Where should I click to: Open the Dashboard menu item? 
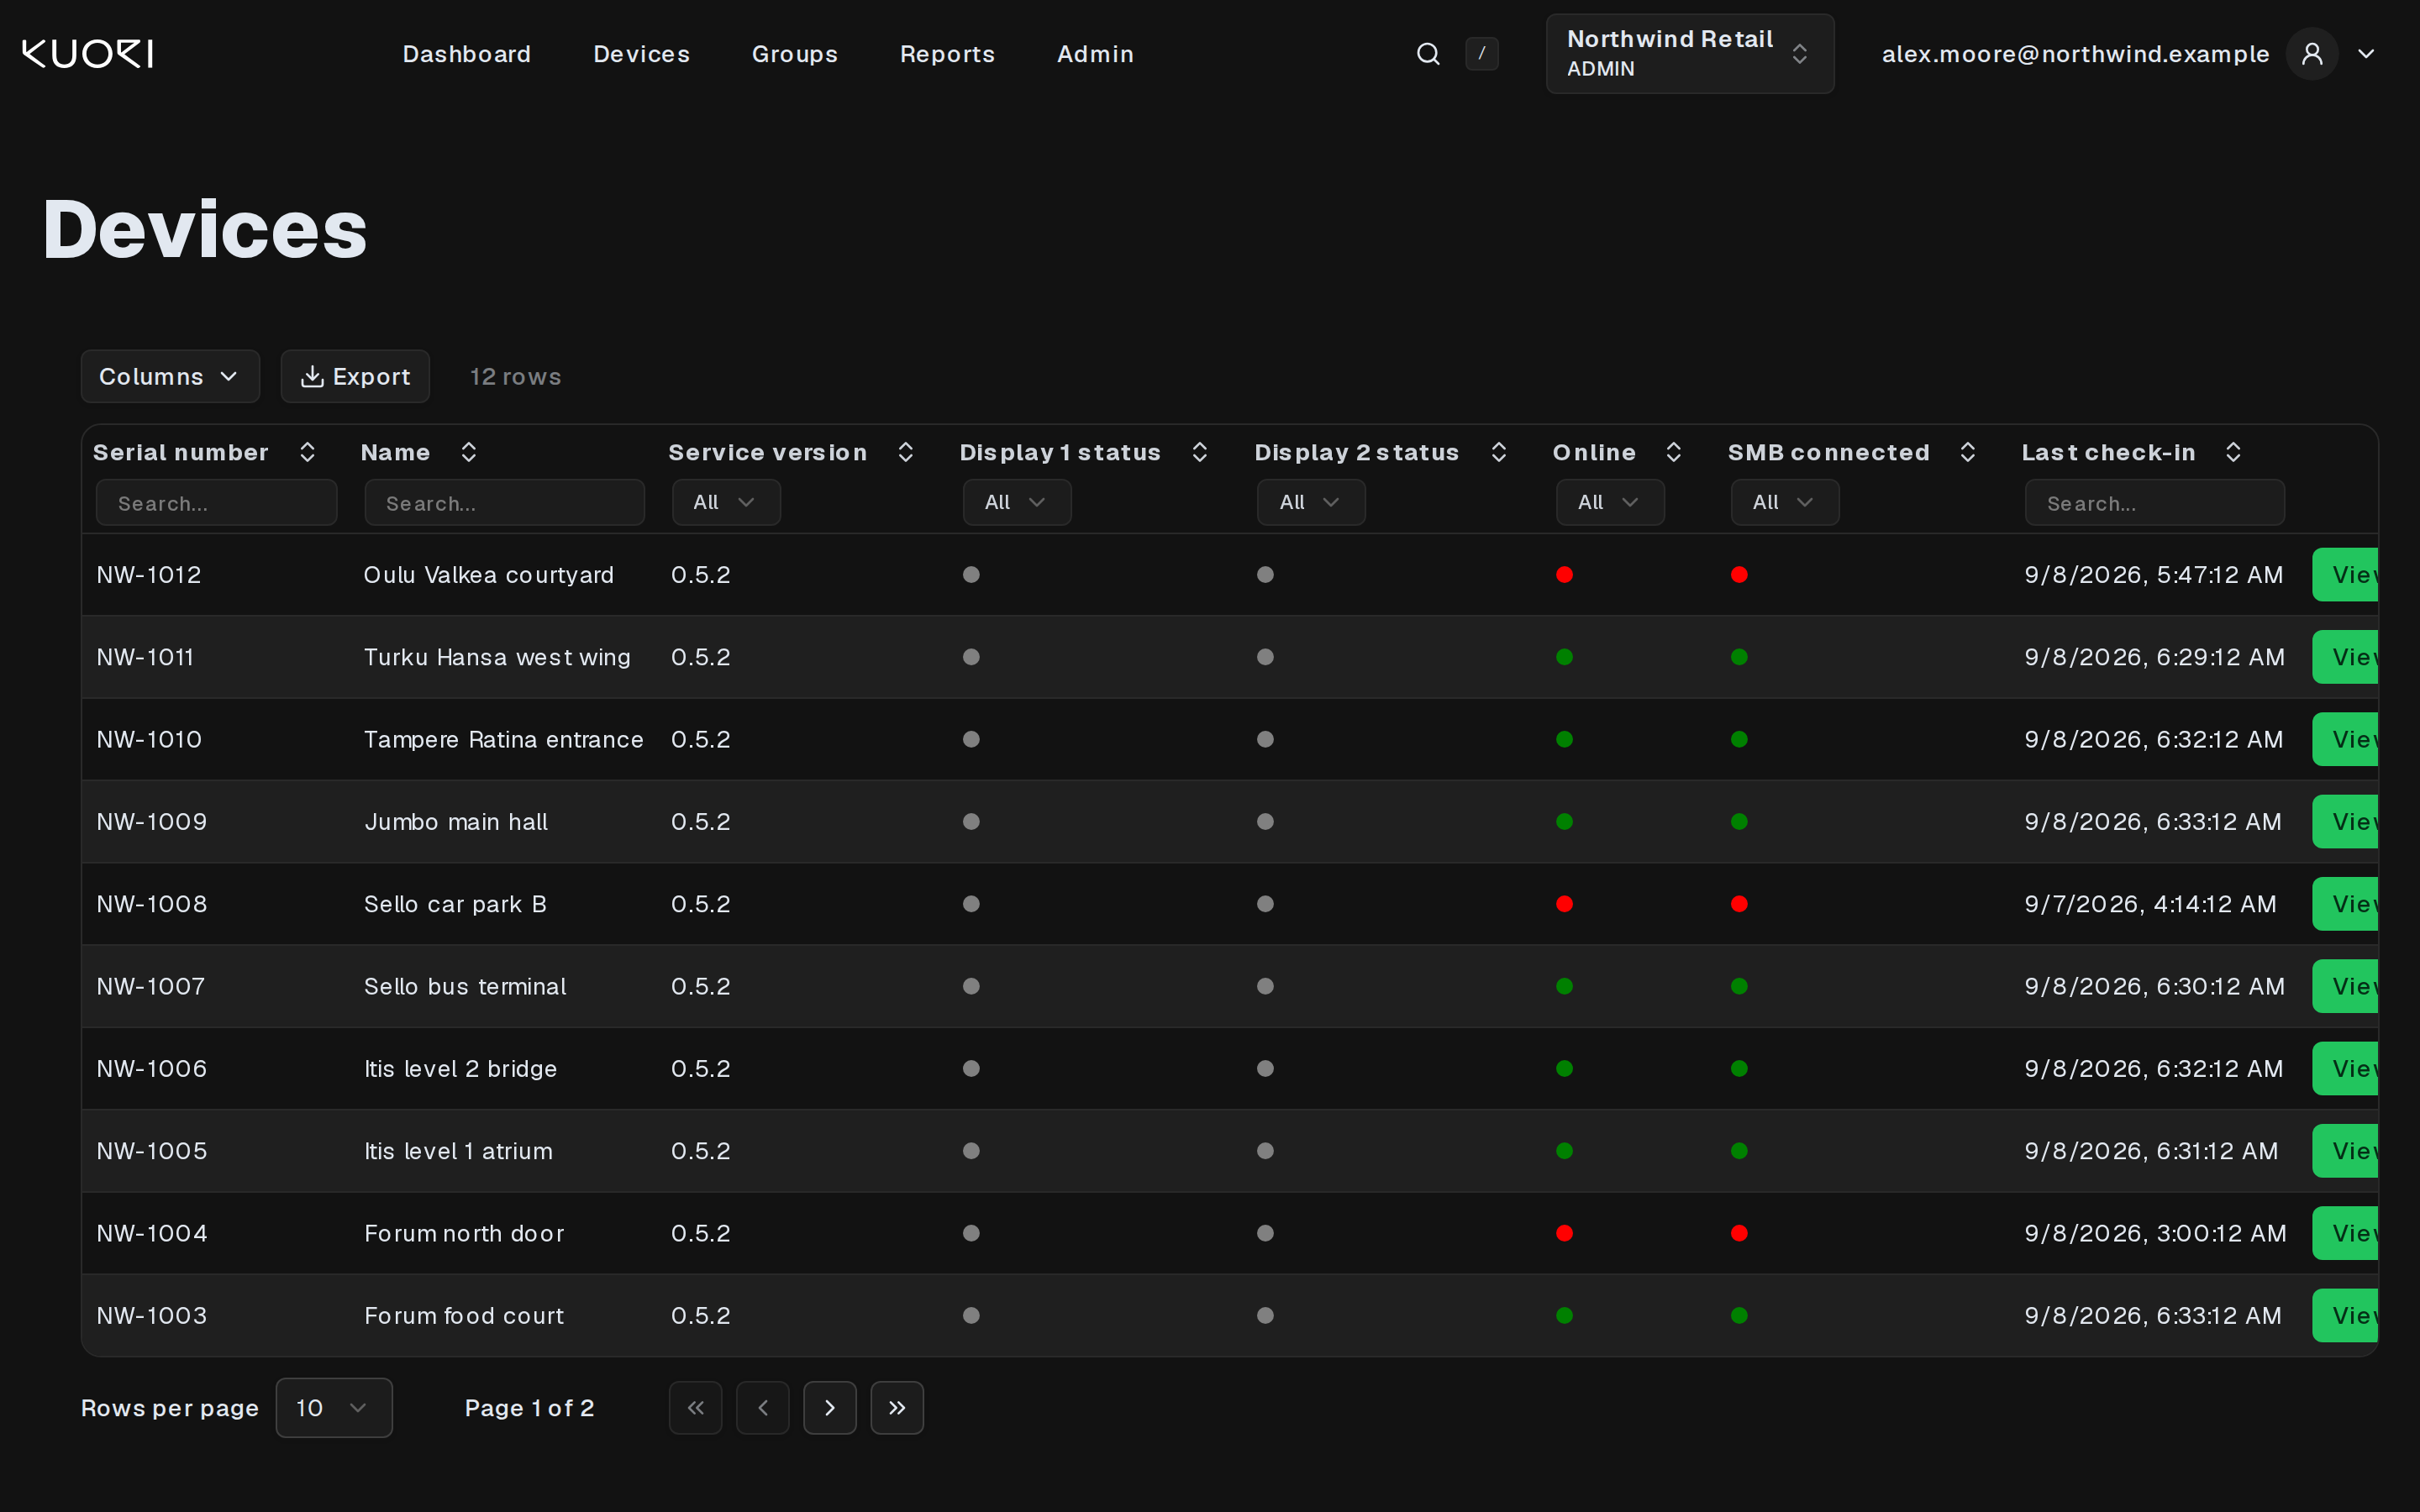467,54
